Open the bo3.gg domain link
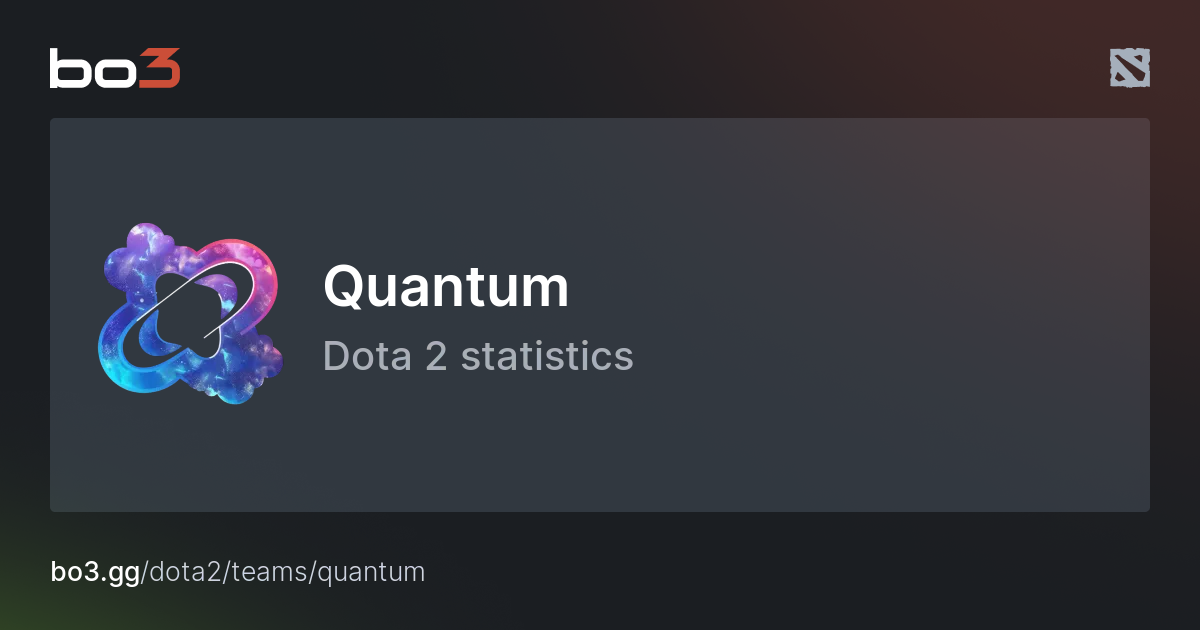The width and height of the screenshot is (1200, 630). pyautogui.click(x=95, y=572)
